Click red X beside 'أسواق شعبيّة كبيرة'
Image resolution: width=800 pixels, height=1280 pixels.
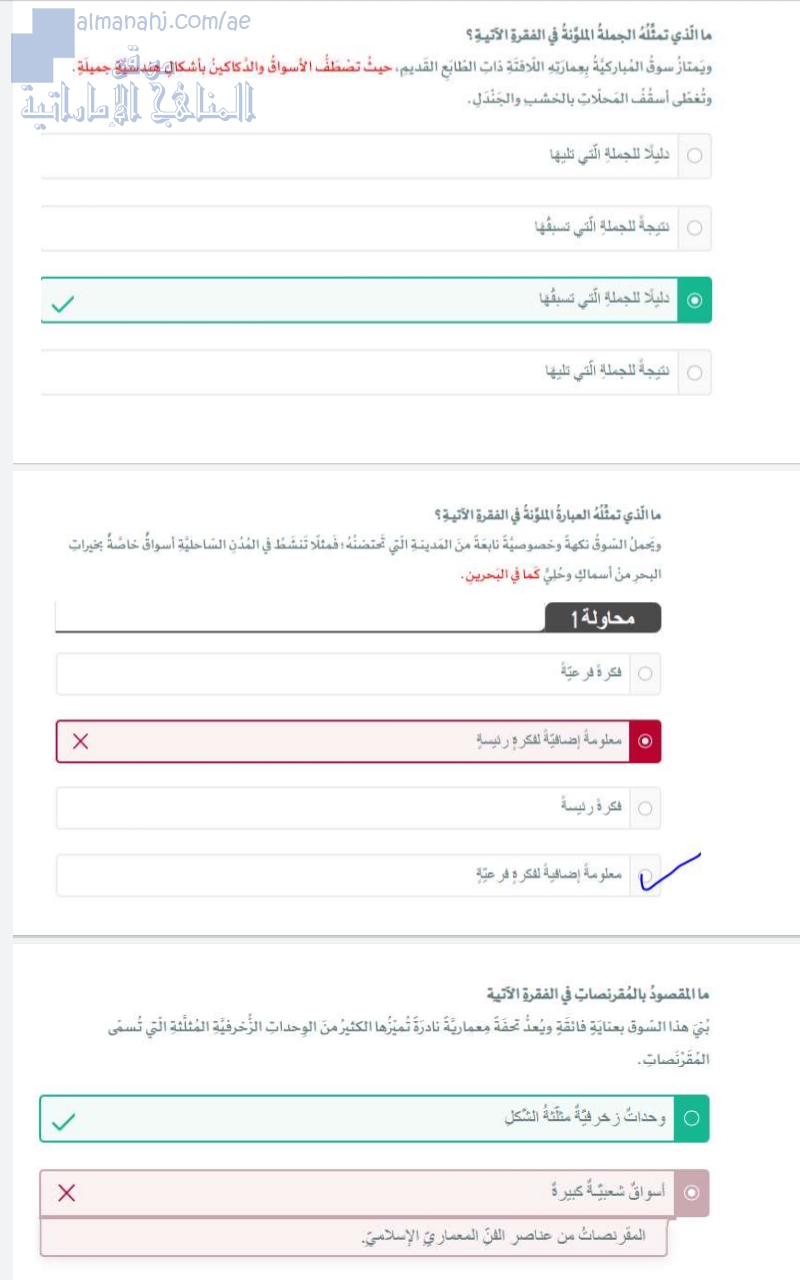67,1193
